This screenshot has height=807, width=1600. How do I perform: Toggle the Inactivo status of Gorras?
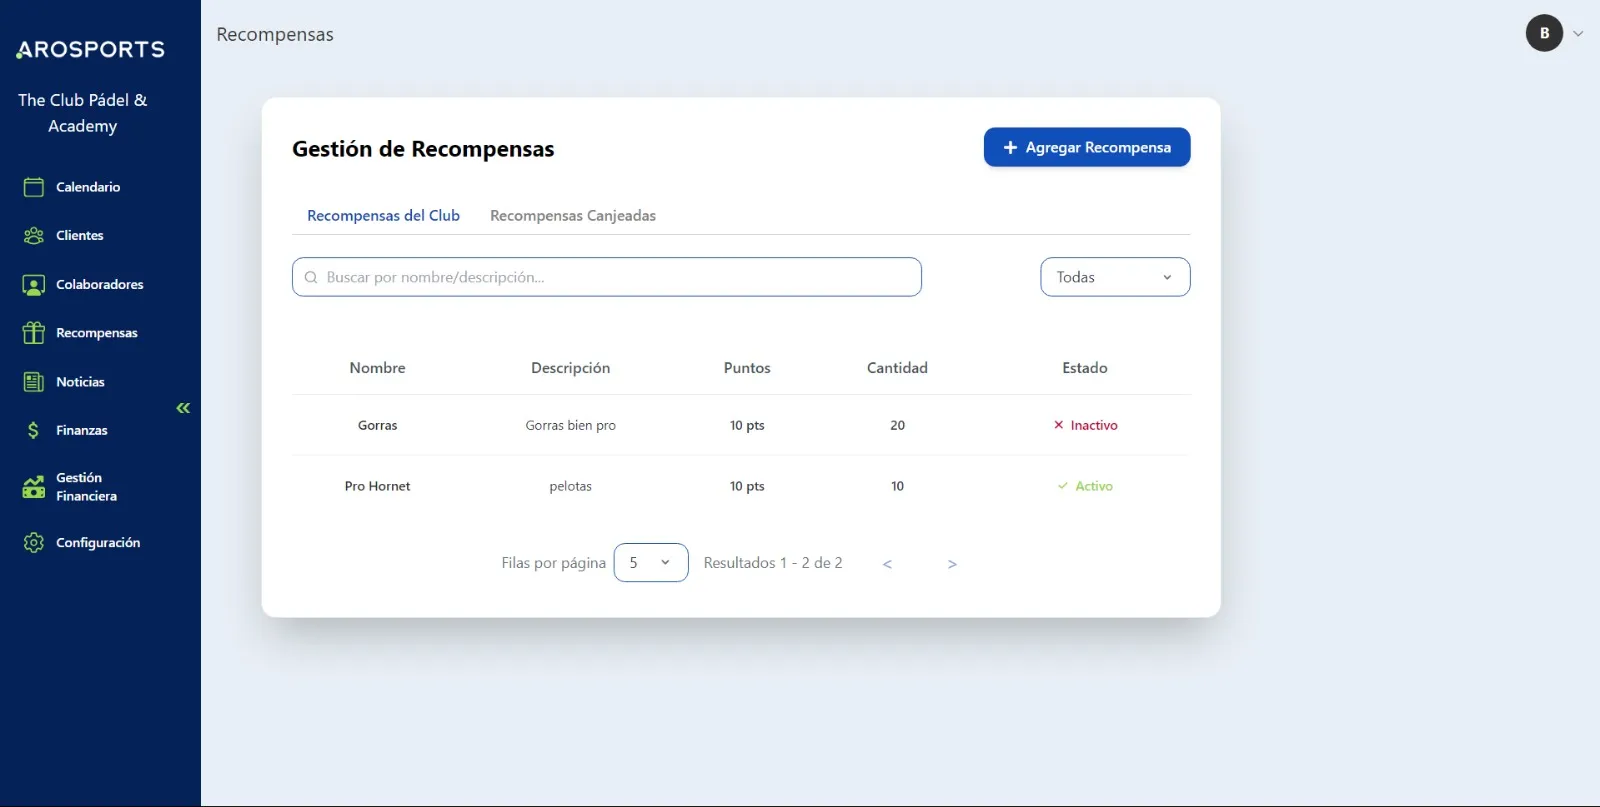[1085, 425]
